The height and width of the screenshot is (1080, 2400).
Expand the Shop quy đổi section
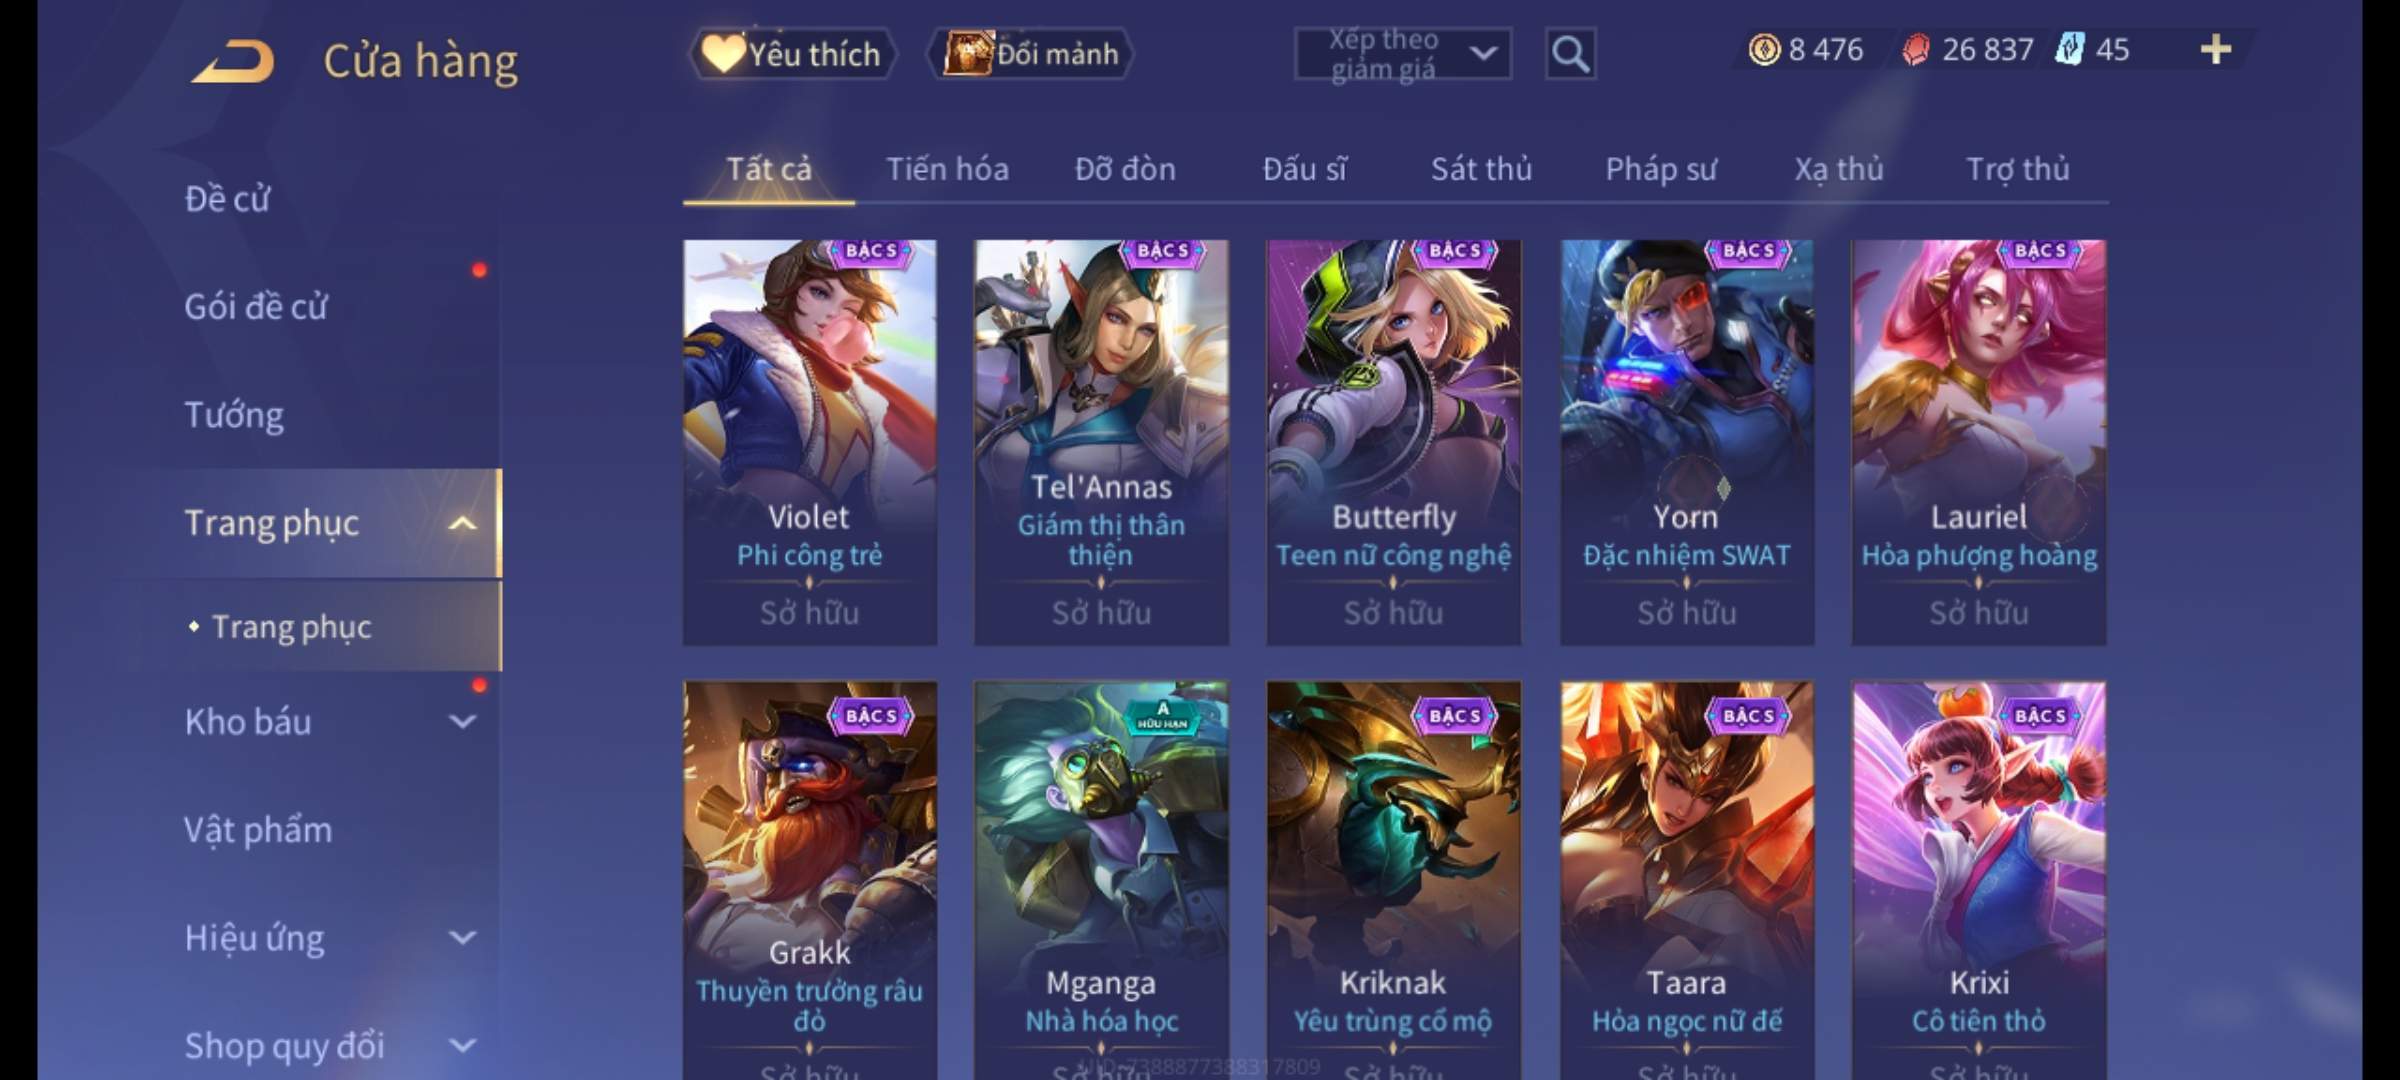[x=462, y=1045]
